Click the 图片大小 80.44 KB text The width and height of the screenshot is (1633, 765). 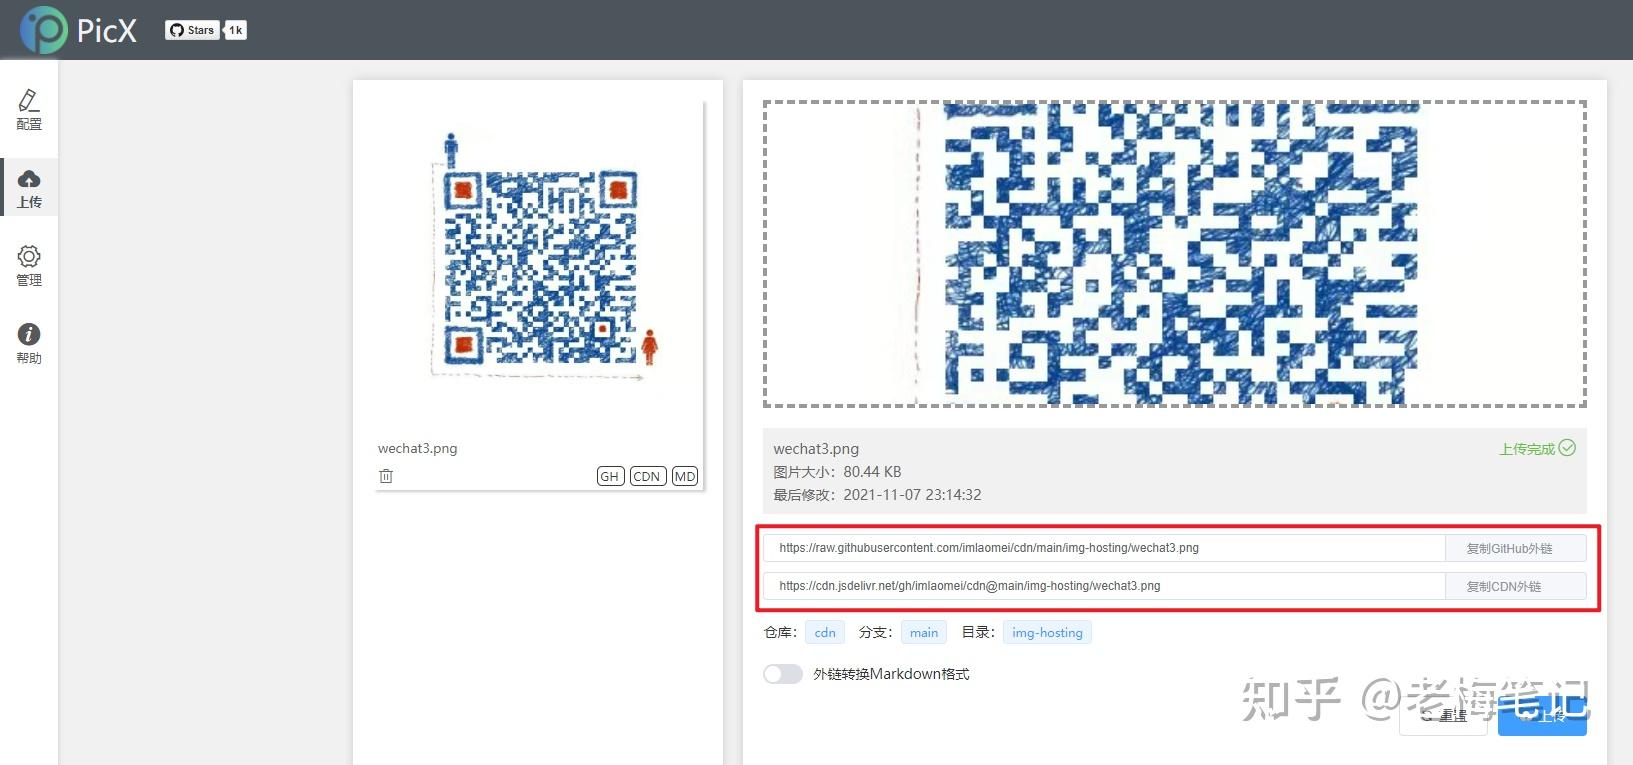[837, 472]
